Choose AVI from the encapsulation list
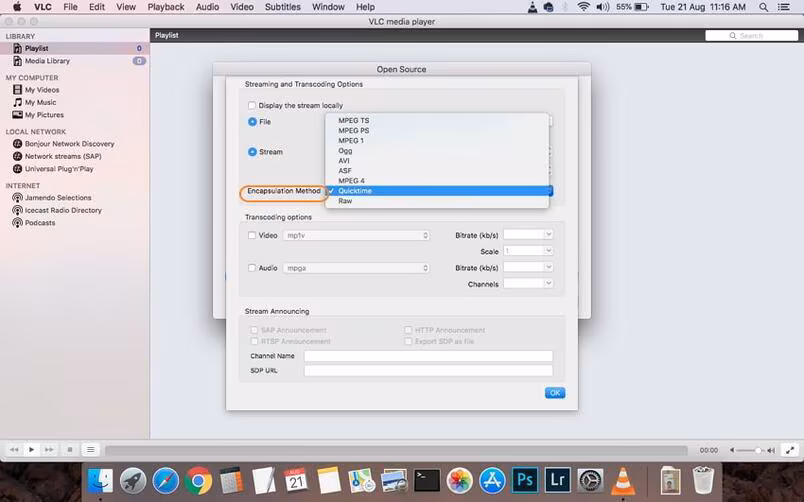 tap(437, 160)
